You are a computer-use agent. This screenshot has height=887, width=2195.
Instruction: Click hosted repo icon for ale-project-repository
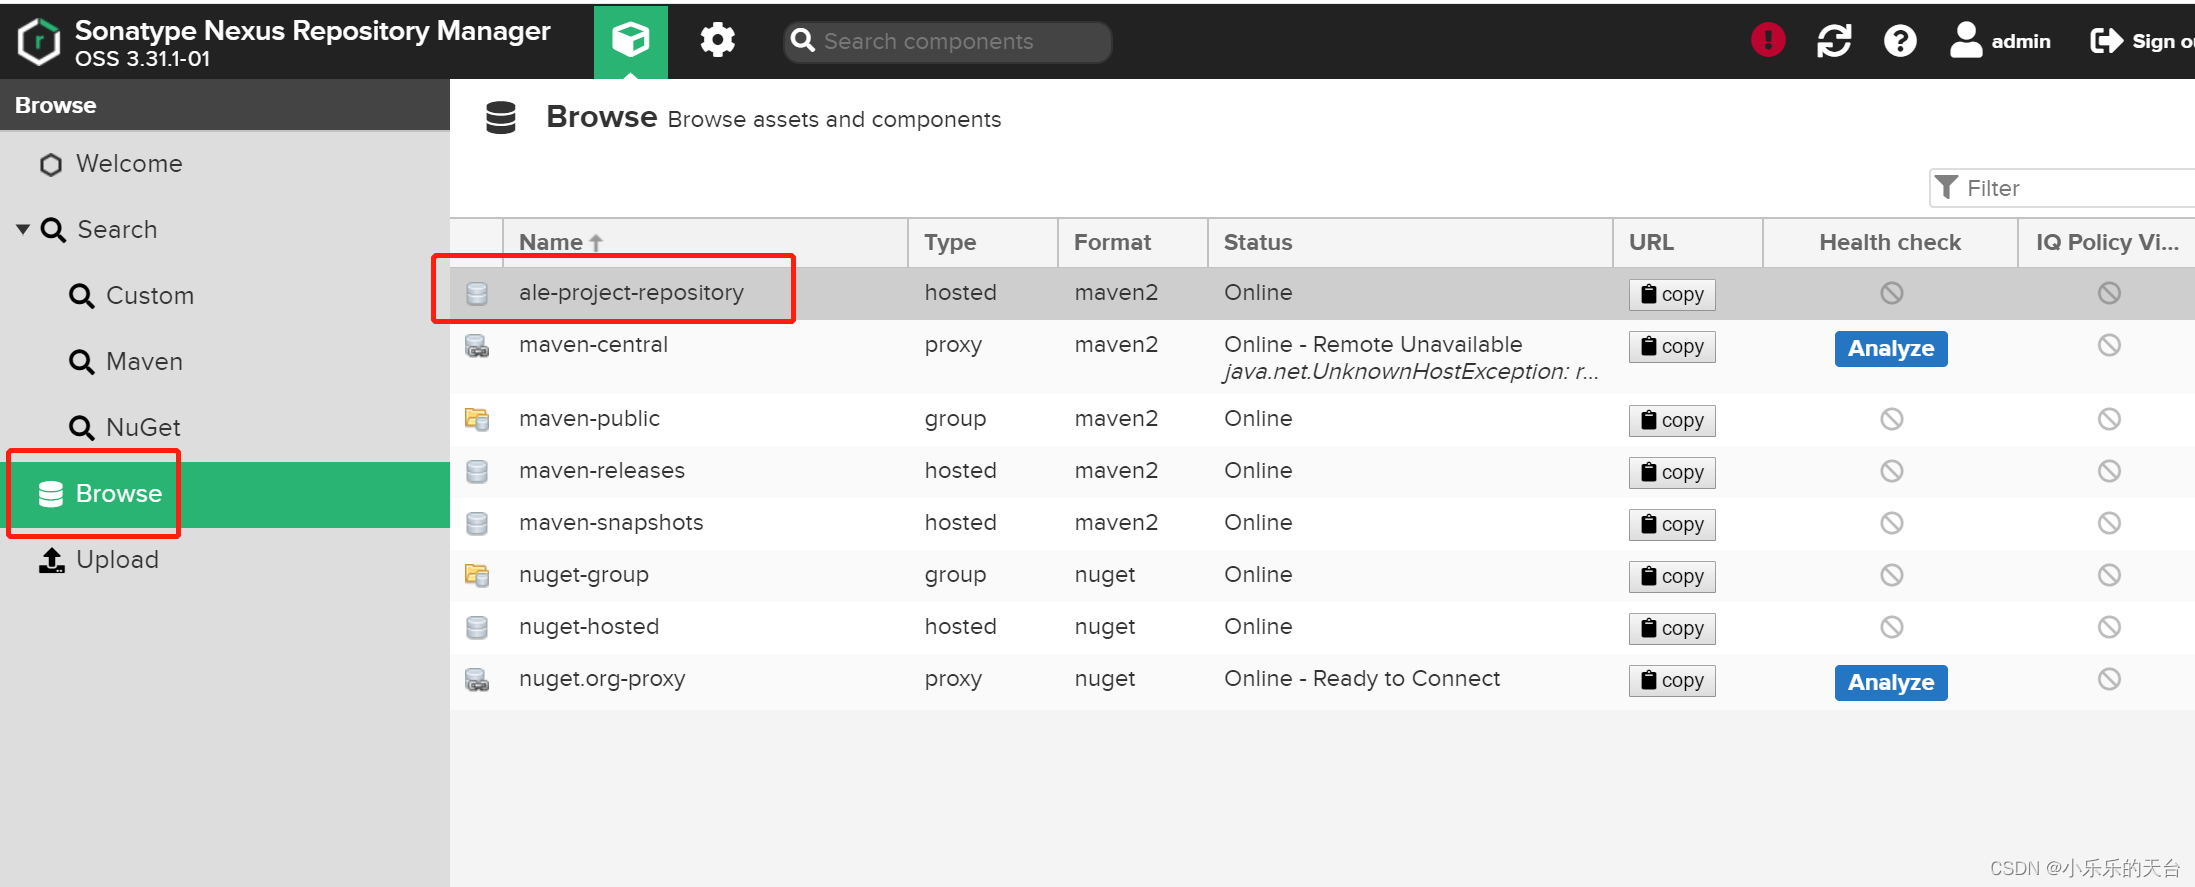(x=477, y=293)
